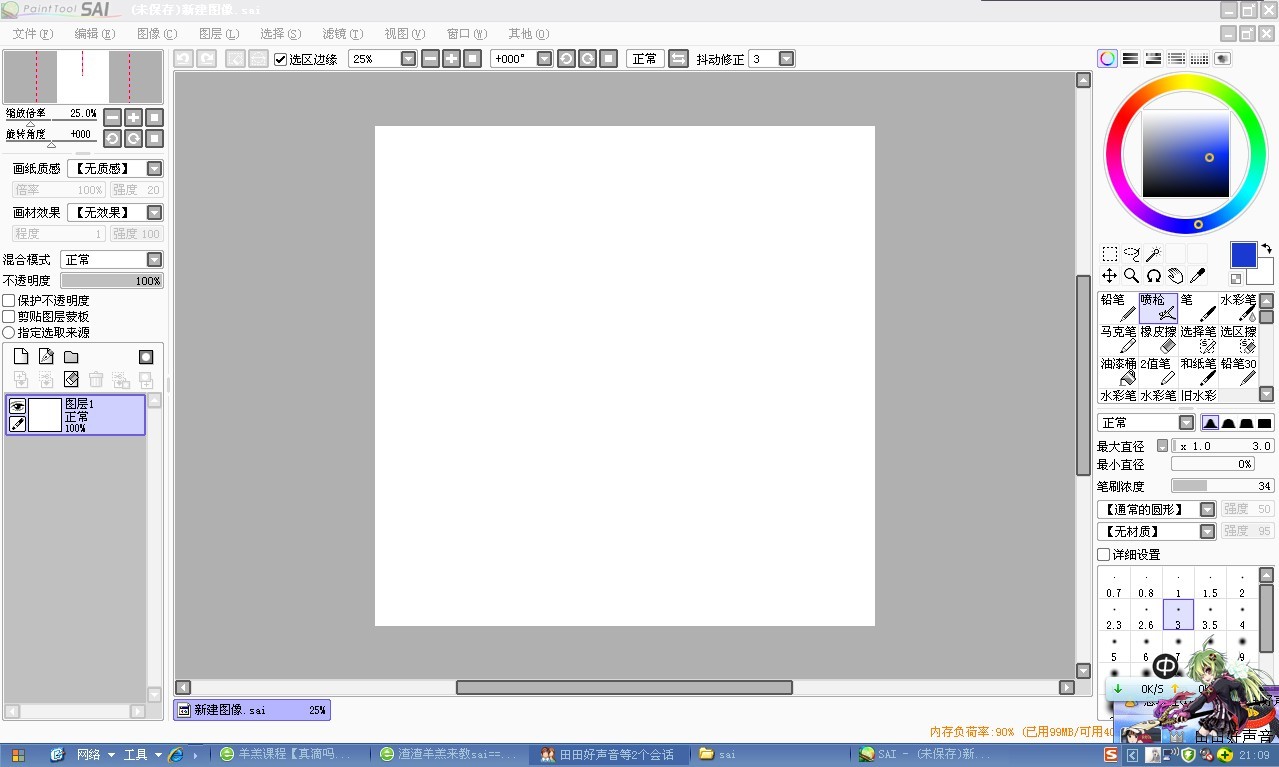1279x767 pixels.
Task: Open the 滤镜 menu
Action: (343, 34)
